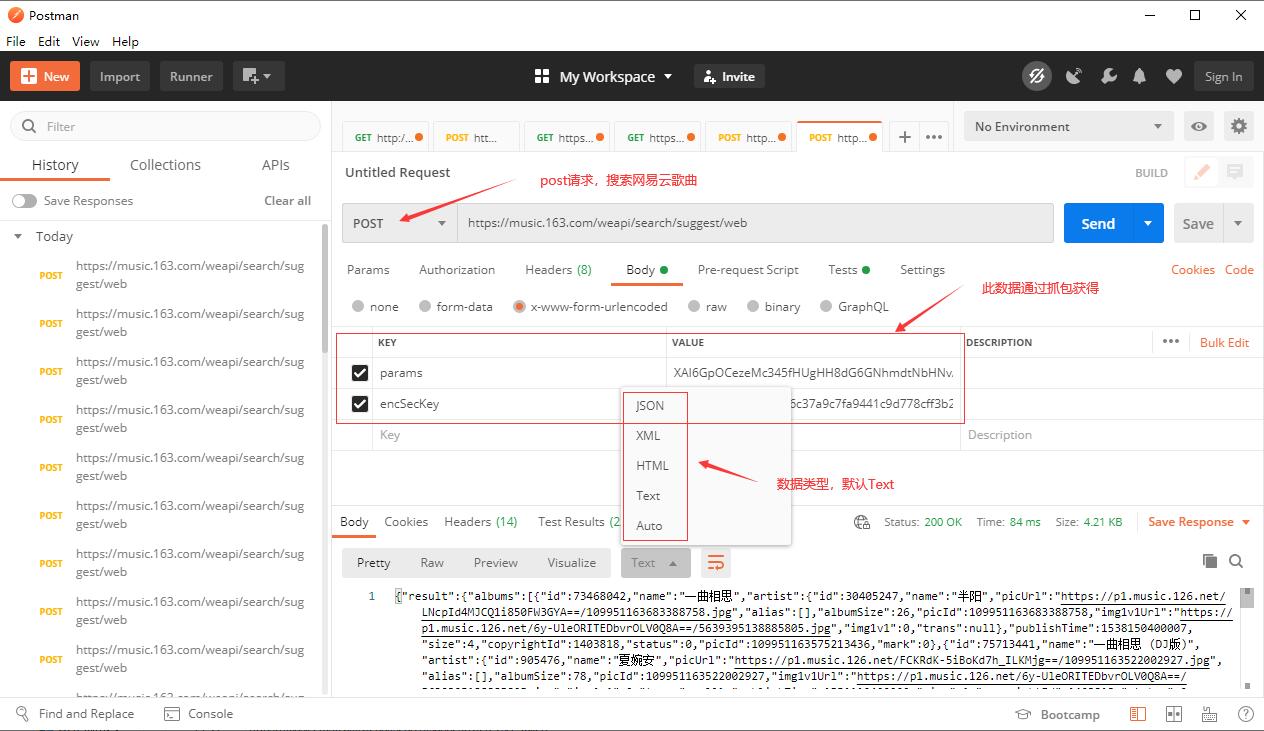Open the help question mark icon

click(1246, 714)
